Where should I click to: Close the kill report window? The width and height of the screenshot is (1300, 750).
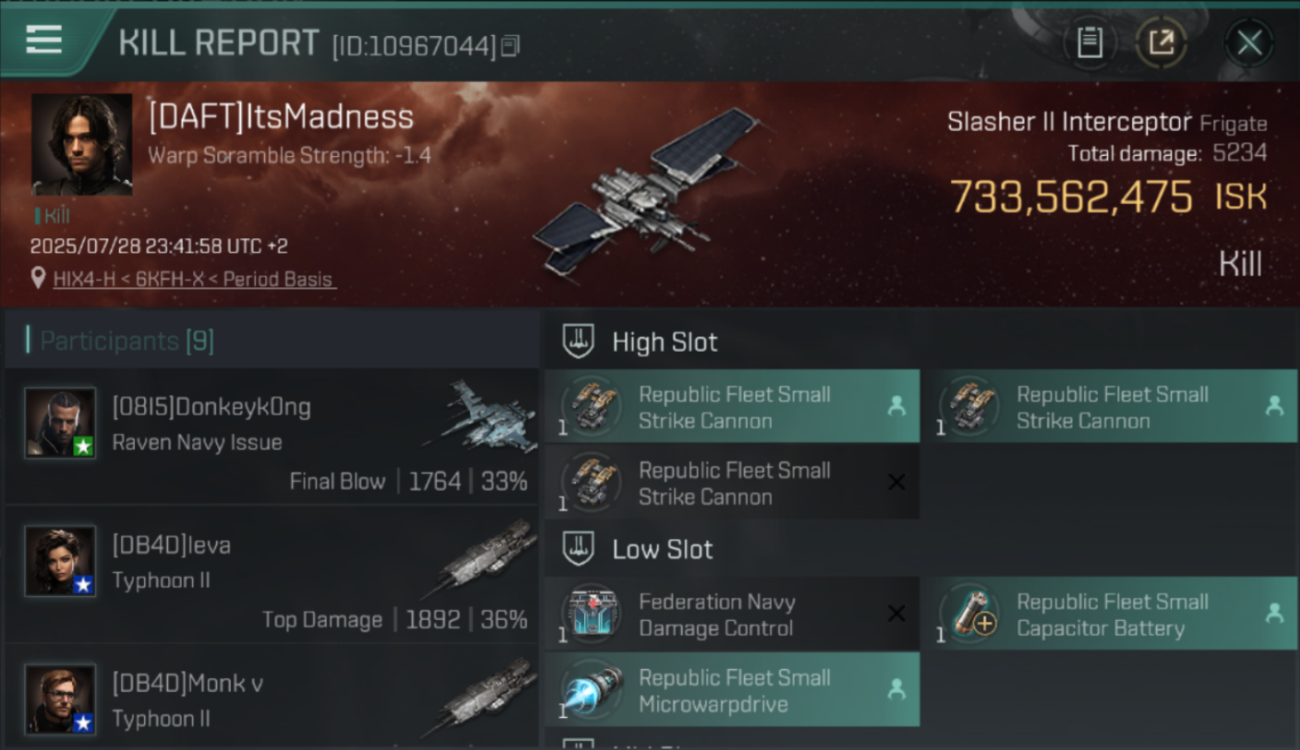coord(1249,43)
